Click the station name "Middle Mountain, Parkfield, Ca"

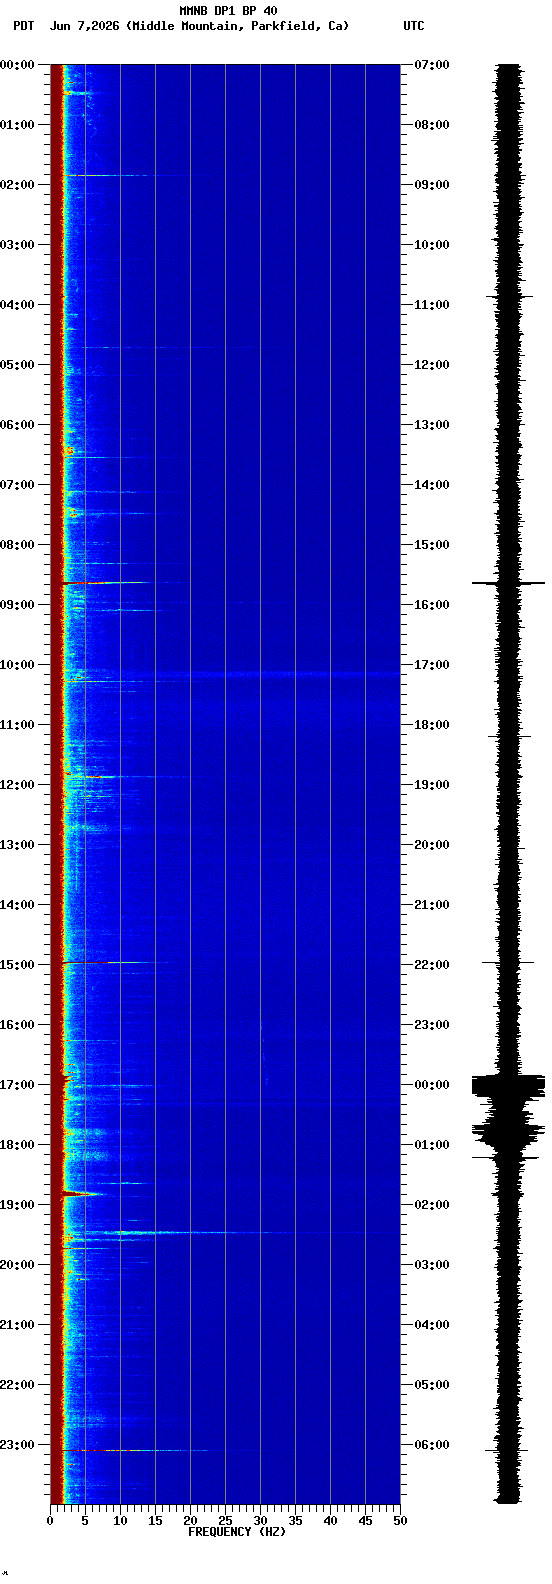pos(238,26)
